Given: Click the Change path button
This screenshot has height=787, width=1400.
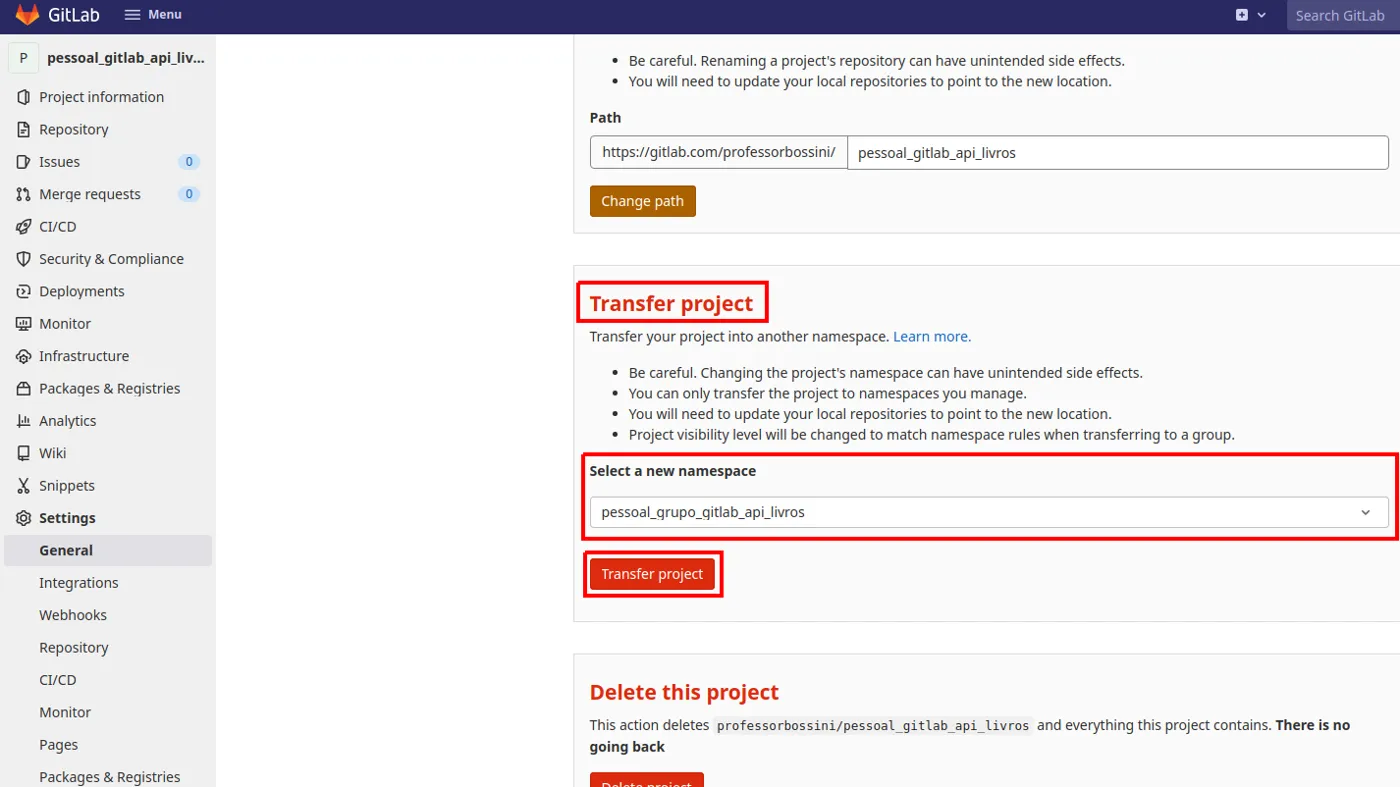Looking at the screenshot, I should click(643, 201).
